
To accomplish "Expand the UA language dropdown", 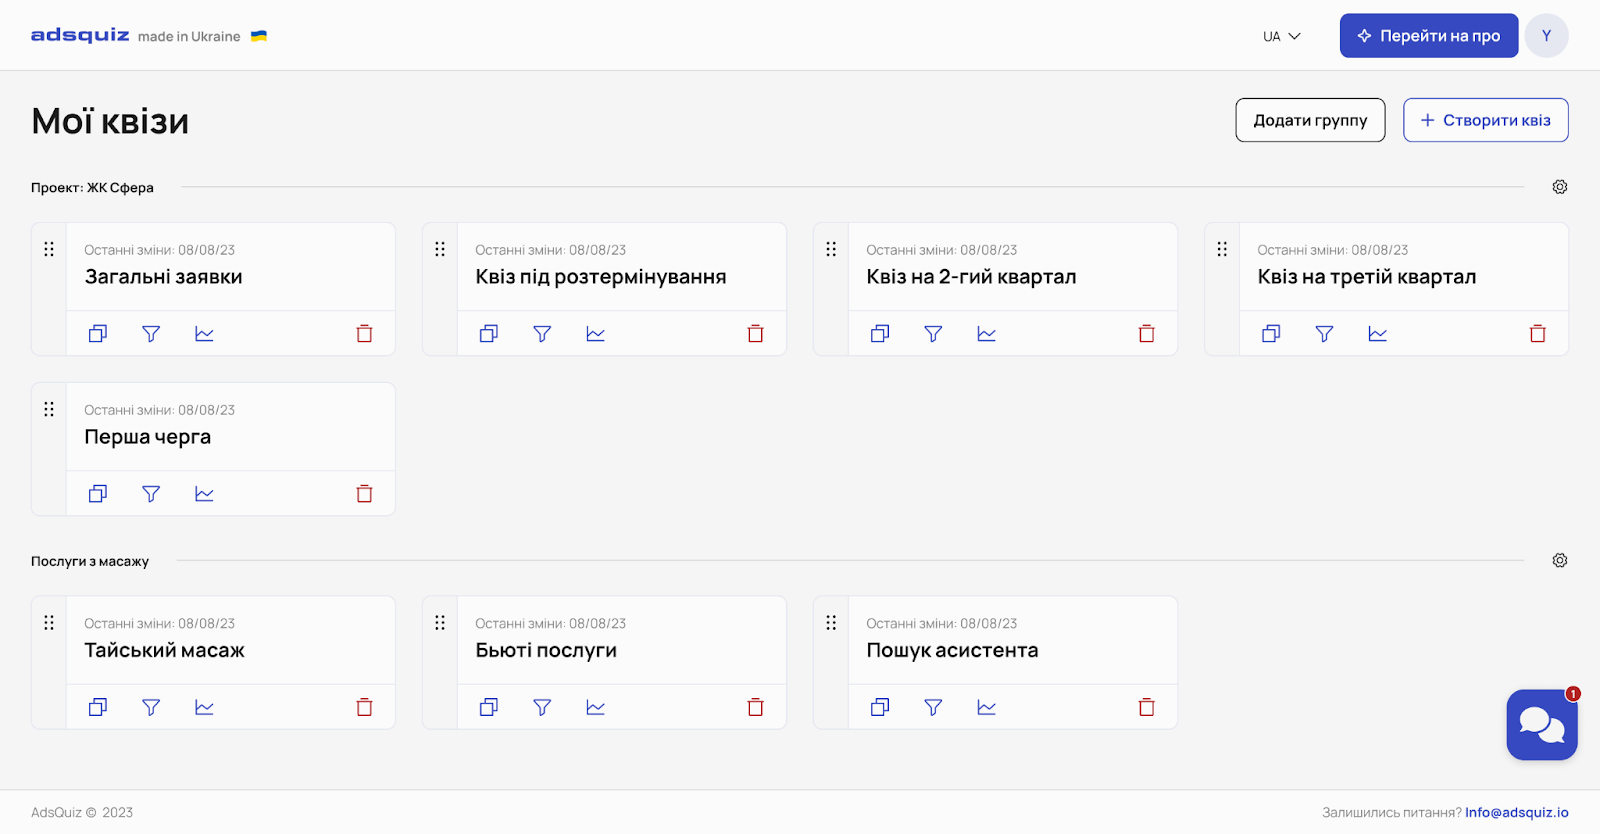I will click(x=1282, y=37).
